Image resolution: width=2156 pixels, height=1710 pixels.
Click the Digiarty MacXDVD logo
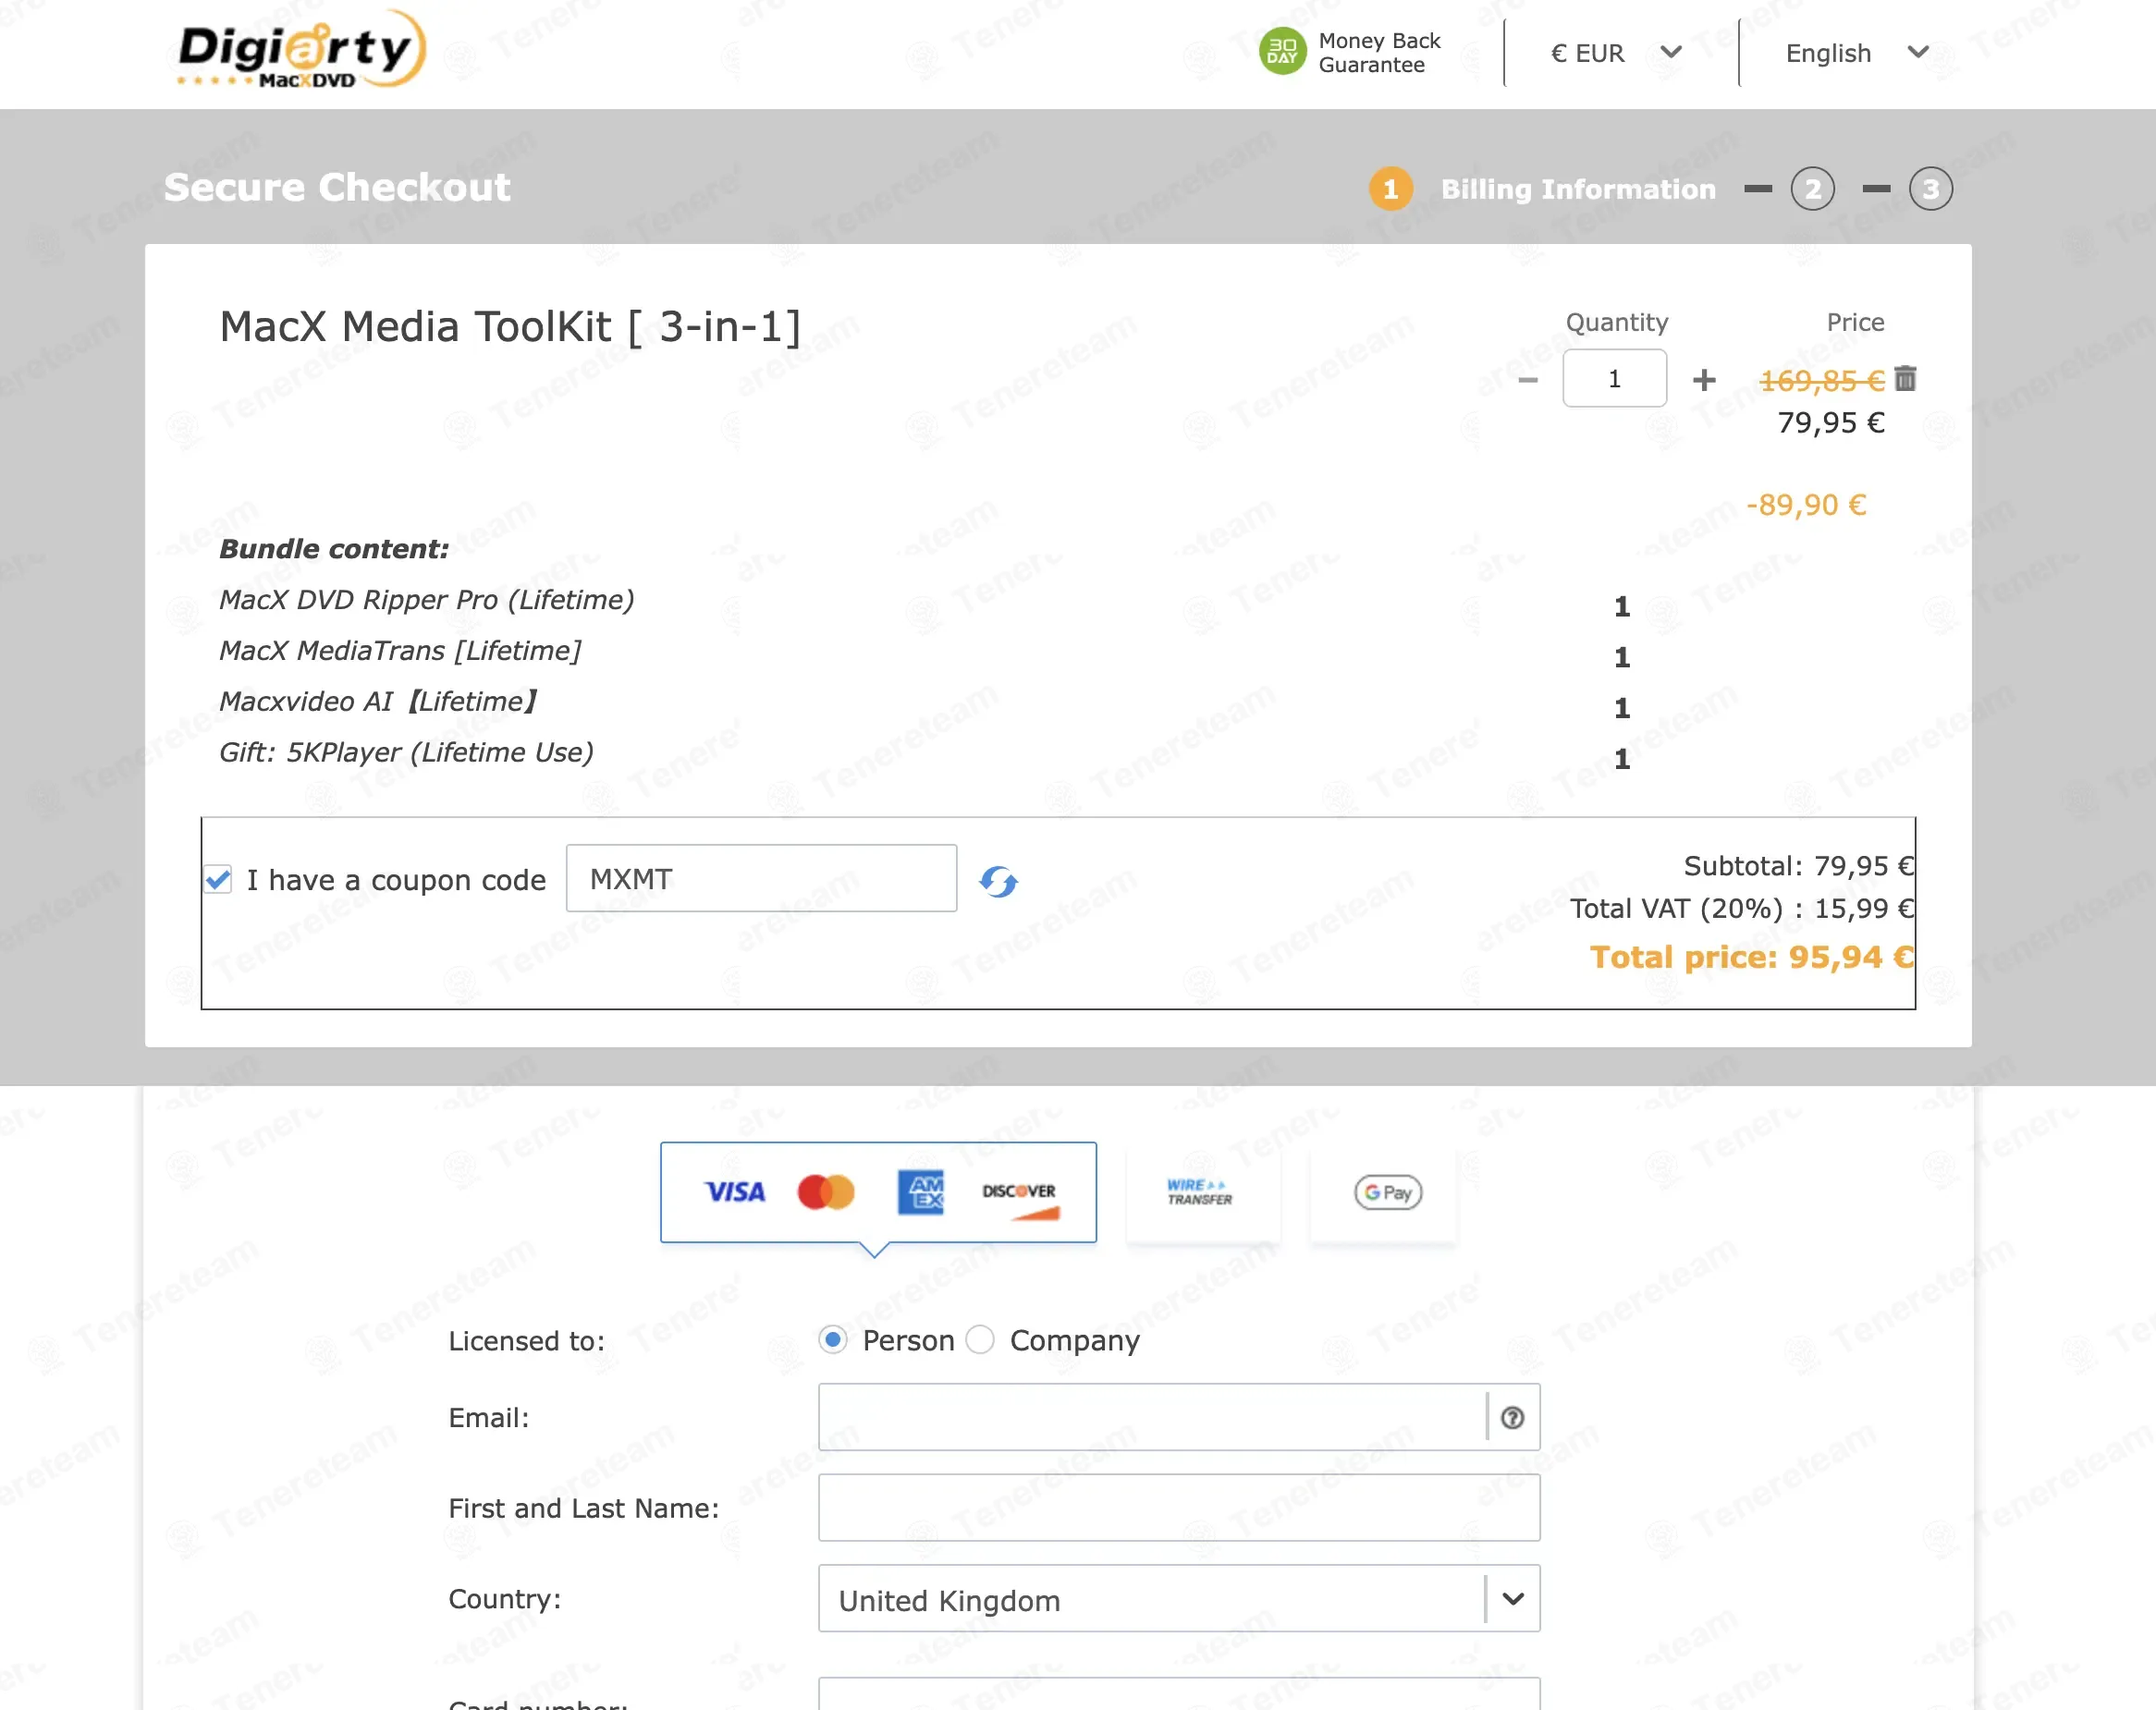(301, 50)
